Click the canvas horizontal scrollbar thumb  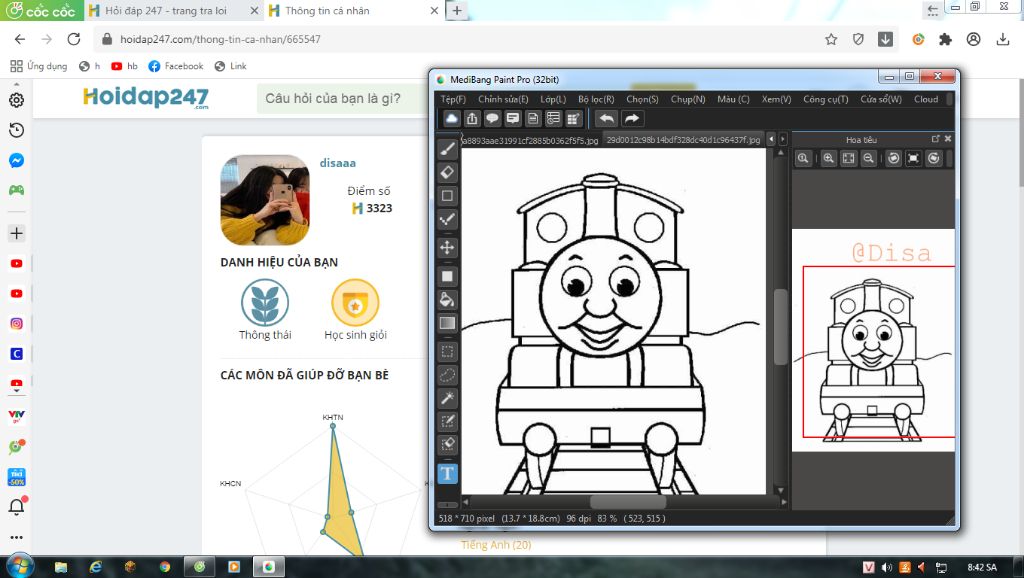coord(628,502)
